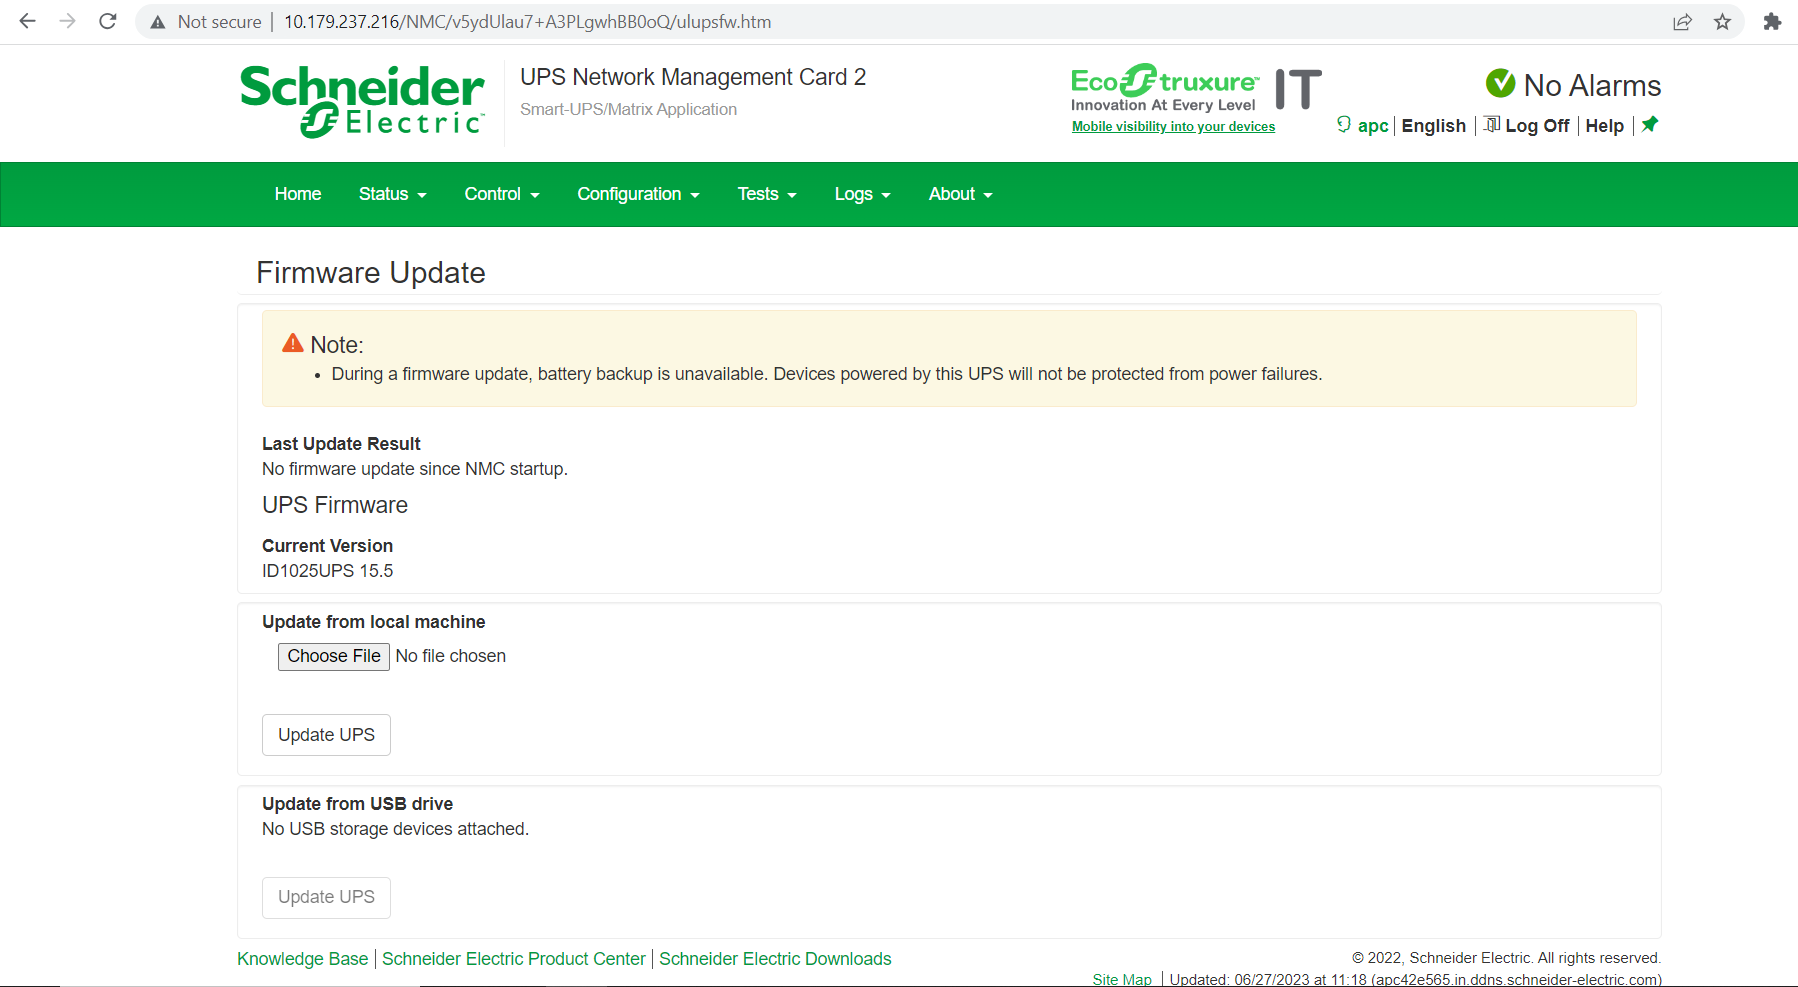Click the Log Off door icon
Image resolution: width=1798 pixels, height=987 pixels.
(x=1492, y=124)
